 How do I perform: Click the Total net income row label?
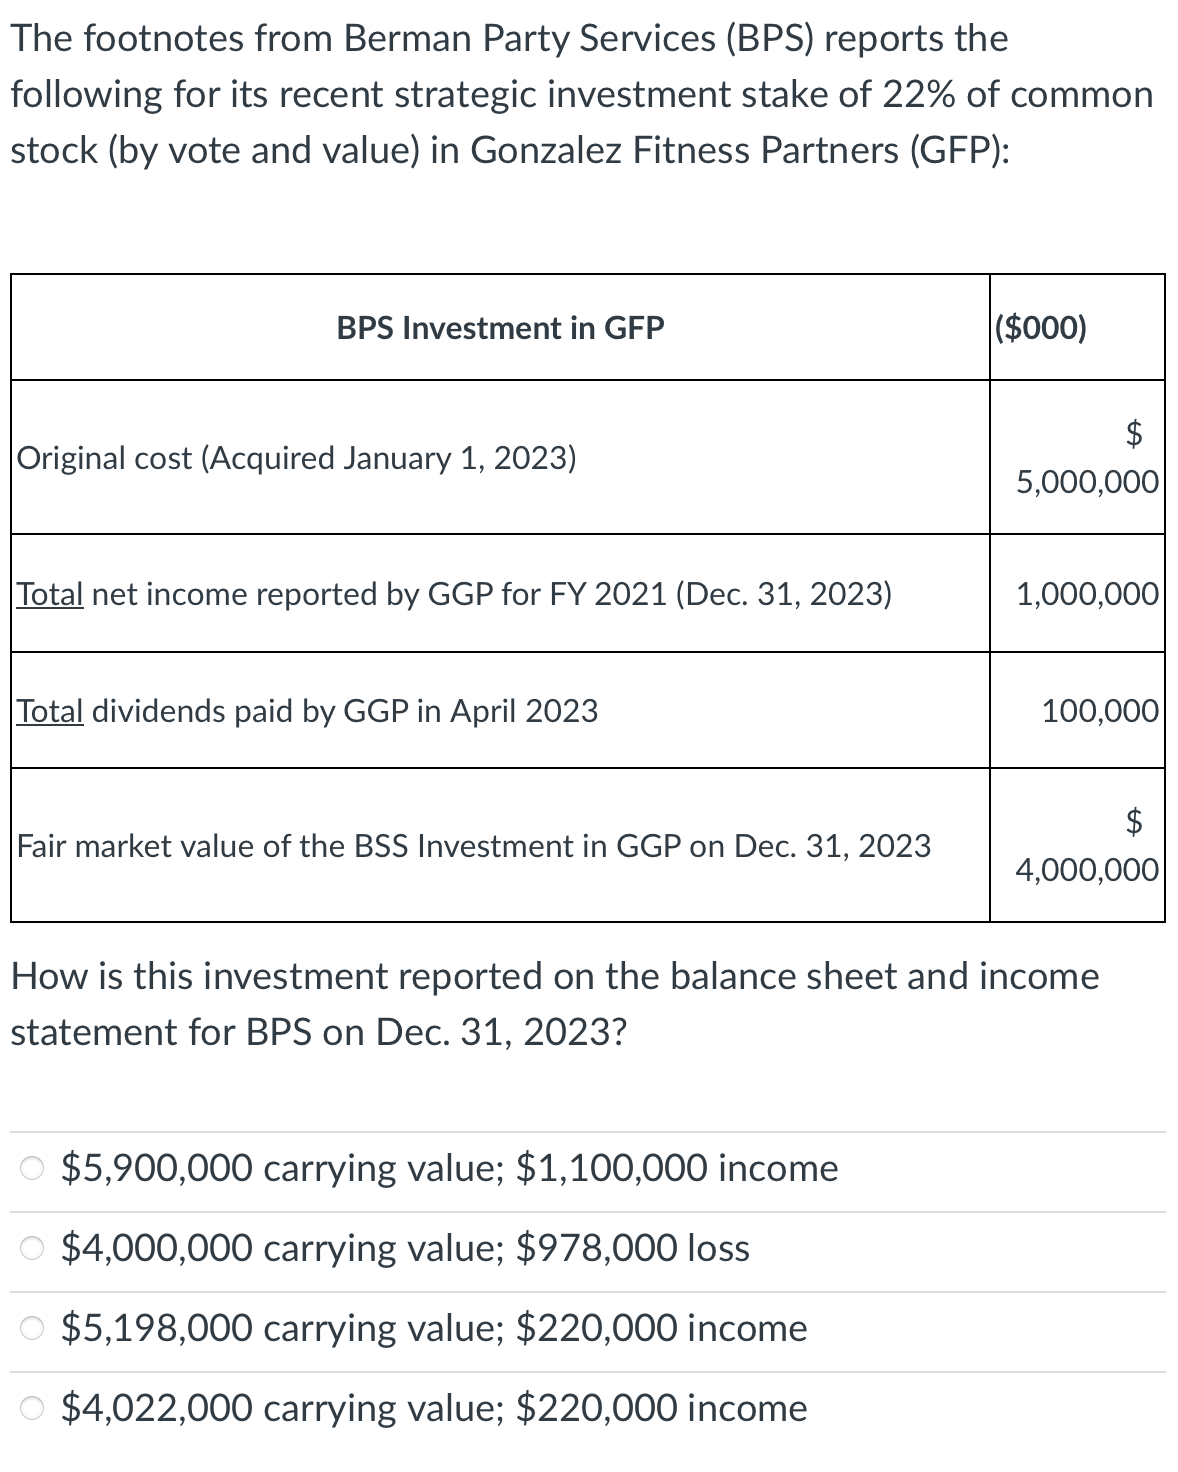coord(453,594)
